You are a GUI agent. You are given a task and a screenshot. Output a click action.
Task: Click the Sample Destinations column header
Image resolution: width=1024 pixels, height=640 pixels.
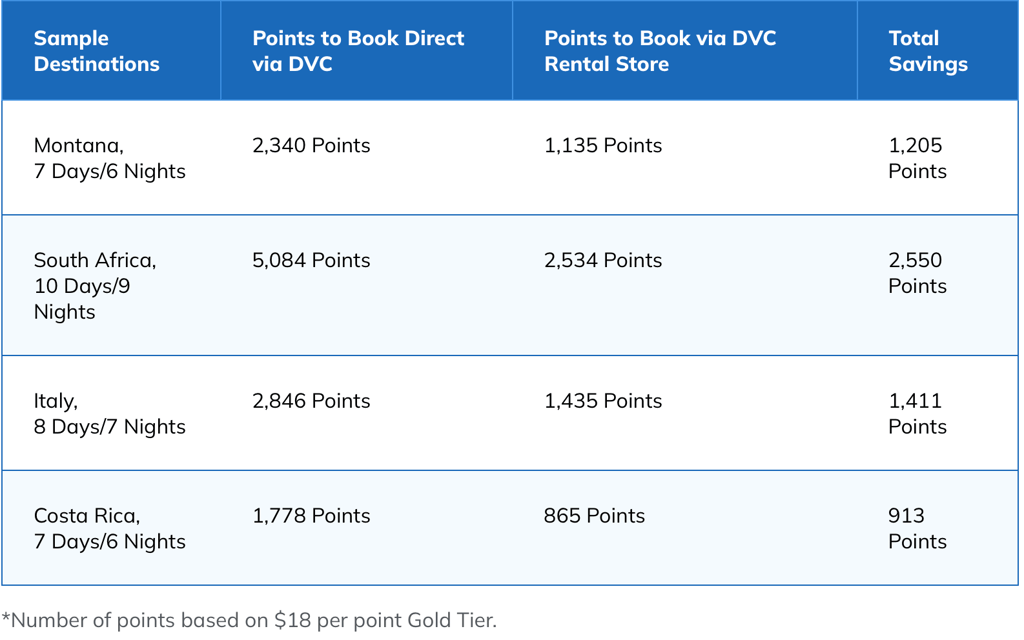(x=97, y=51)
